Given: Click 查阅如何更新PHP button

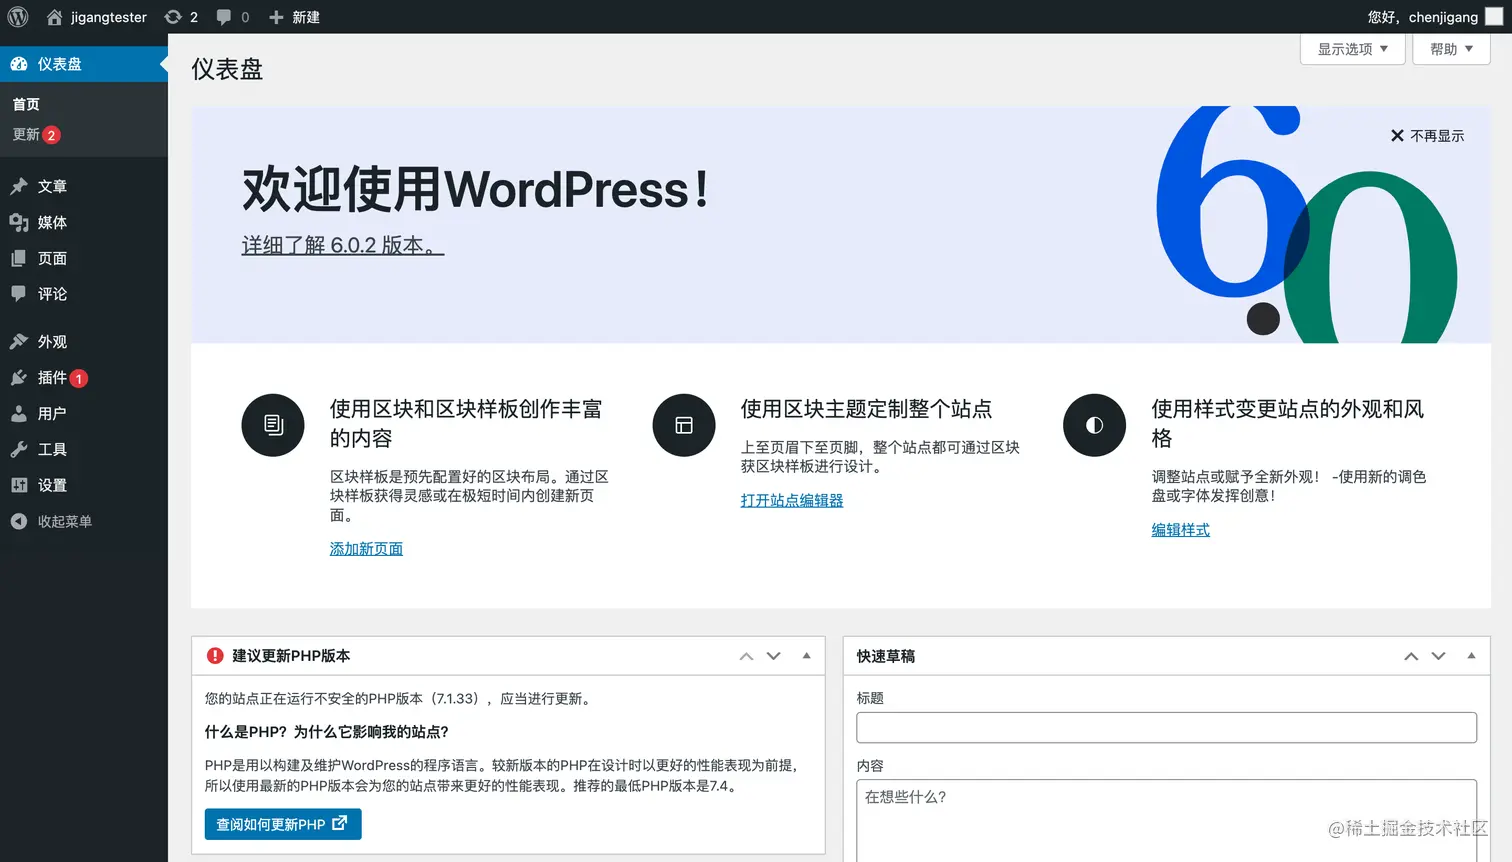Looking at the screenshot, I should coord(283,824).
